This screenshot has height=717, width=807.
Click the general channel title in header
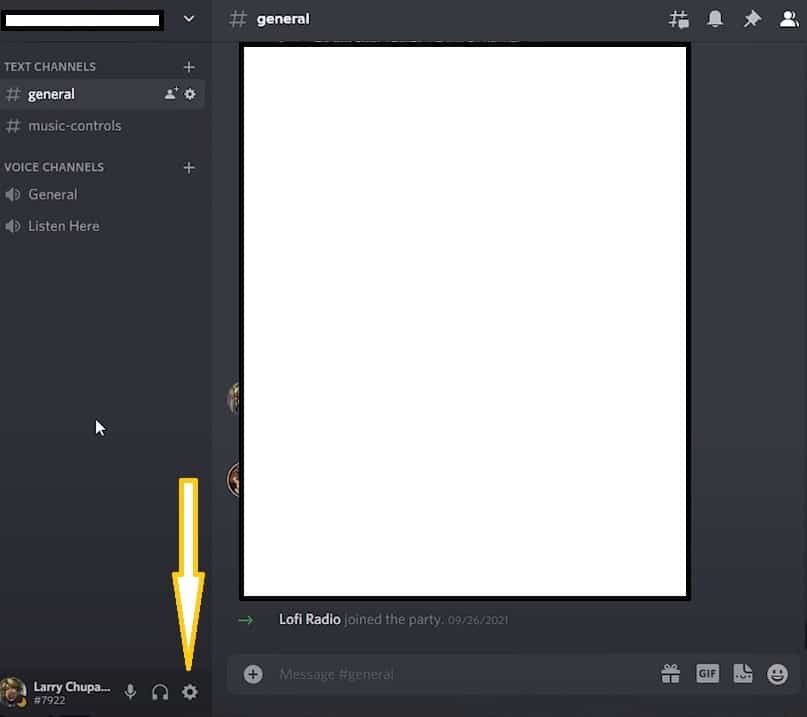[283, 19]
